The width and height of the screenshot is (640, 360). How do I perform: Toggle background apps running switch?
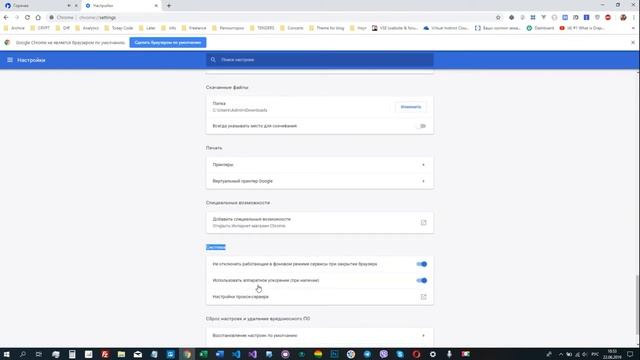point(422,264)
